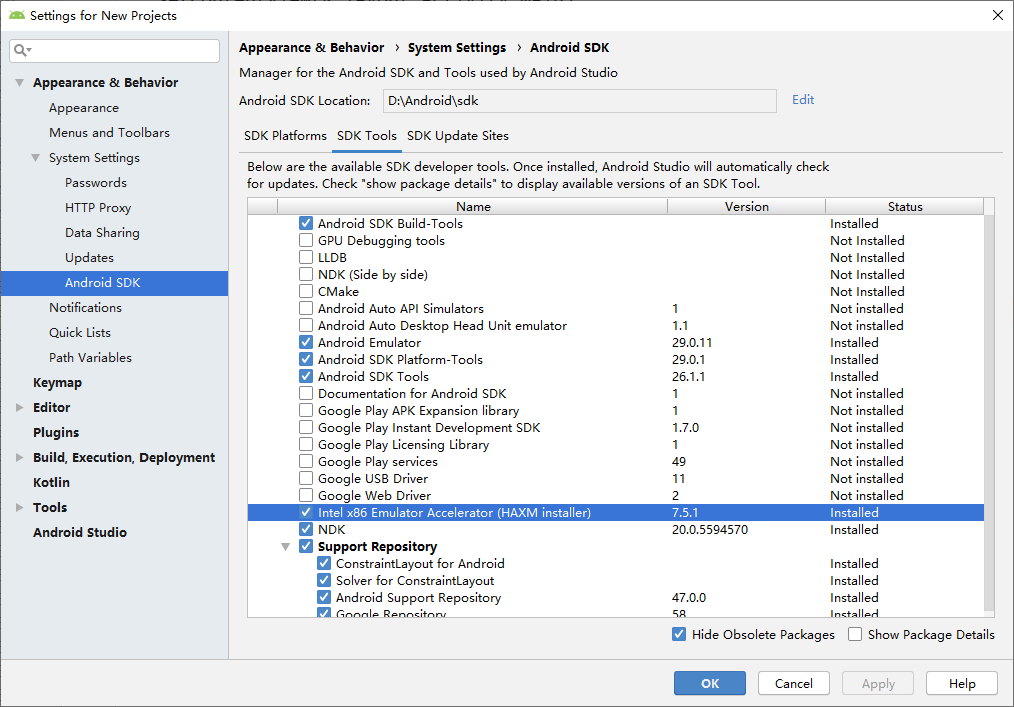This screenshot has height=707, width=1014.
Task: Click System Settings in the breadcrumb
Action: 457,48
